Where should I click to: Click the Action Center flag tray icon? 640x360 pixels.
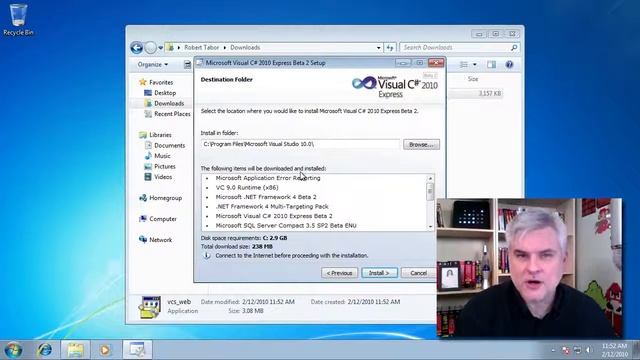(566, 350)
